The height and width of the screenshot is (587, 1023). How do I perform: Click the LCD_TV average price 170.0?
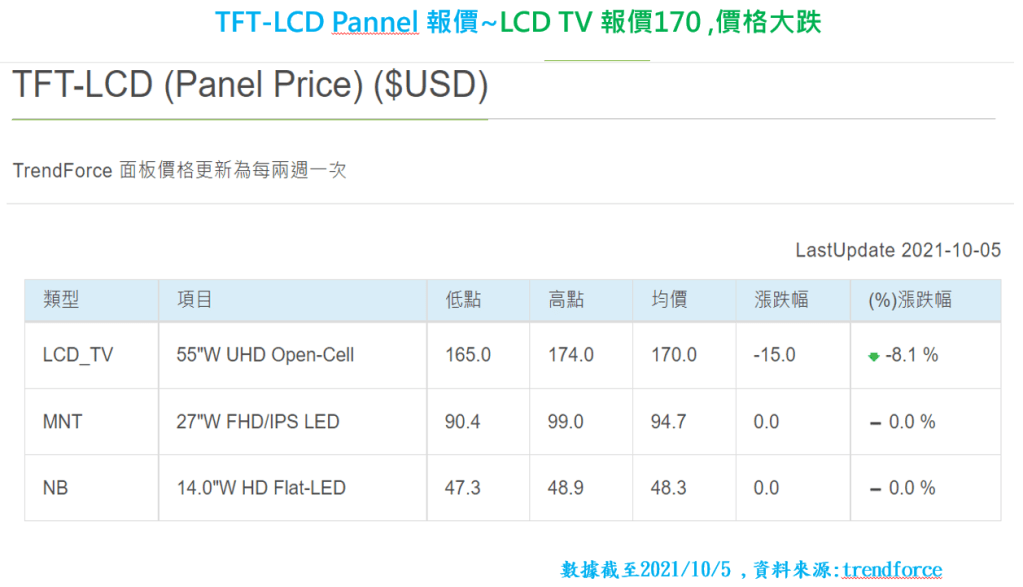[673, 355]
